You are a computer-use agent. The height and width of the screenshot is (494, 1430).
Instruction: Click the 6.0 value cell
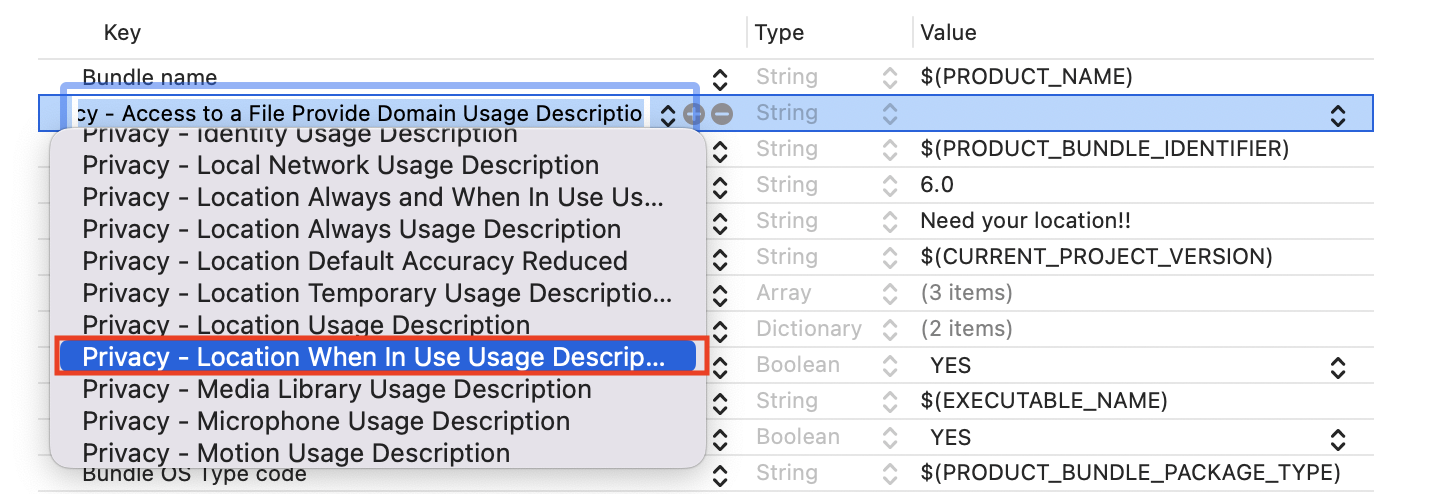(x=937, y=186)
